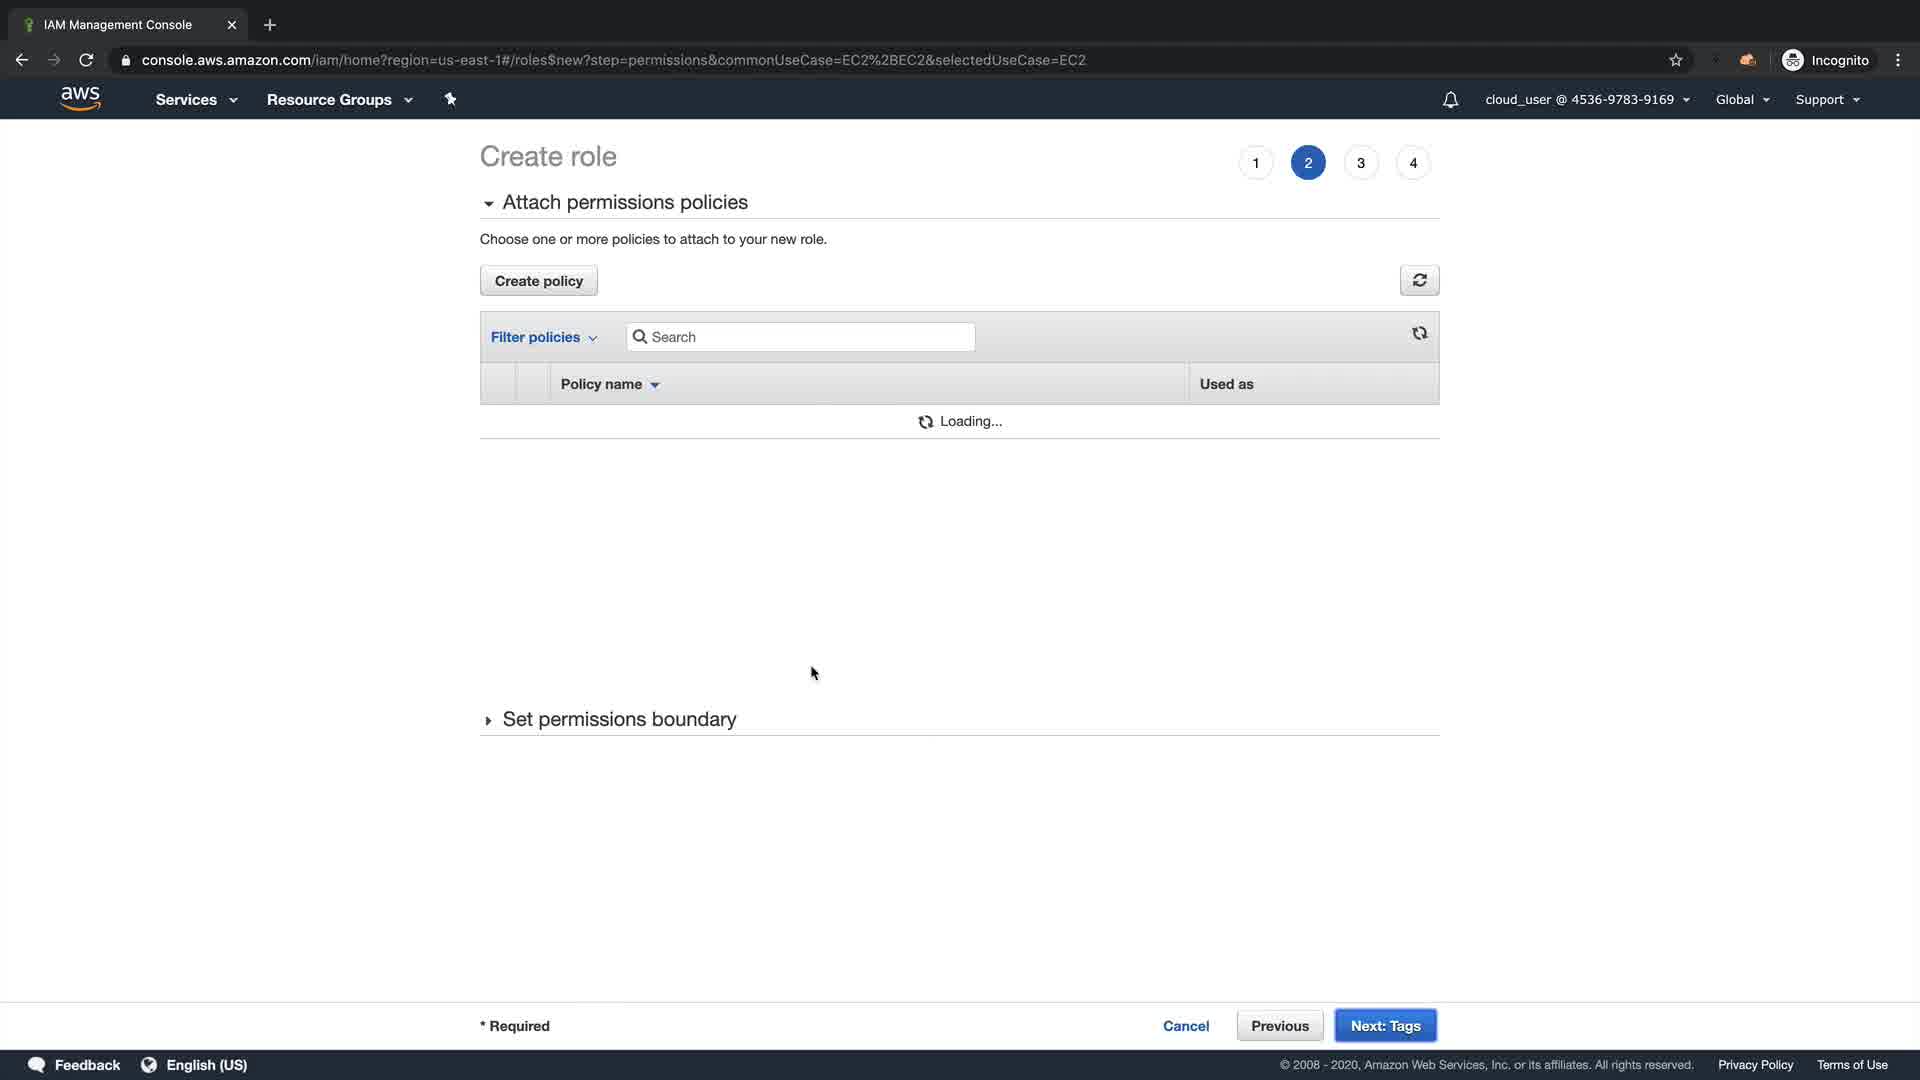Open Chrome three-dot menu
Image resolution: width=1920 pixels, height=1080 pixels.
(1898, 60)
